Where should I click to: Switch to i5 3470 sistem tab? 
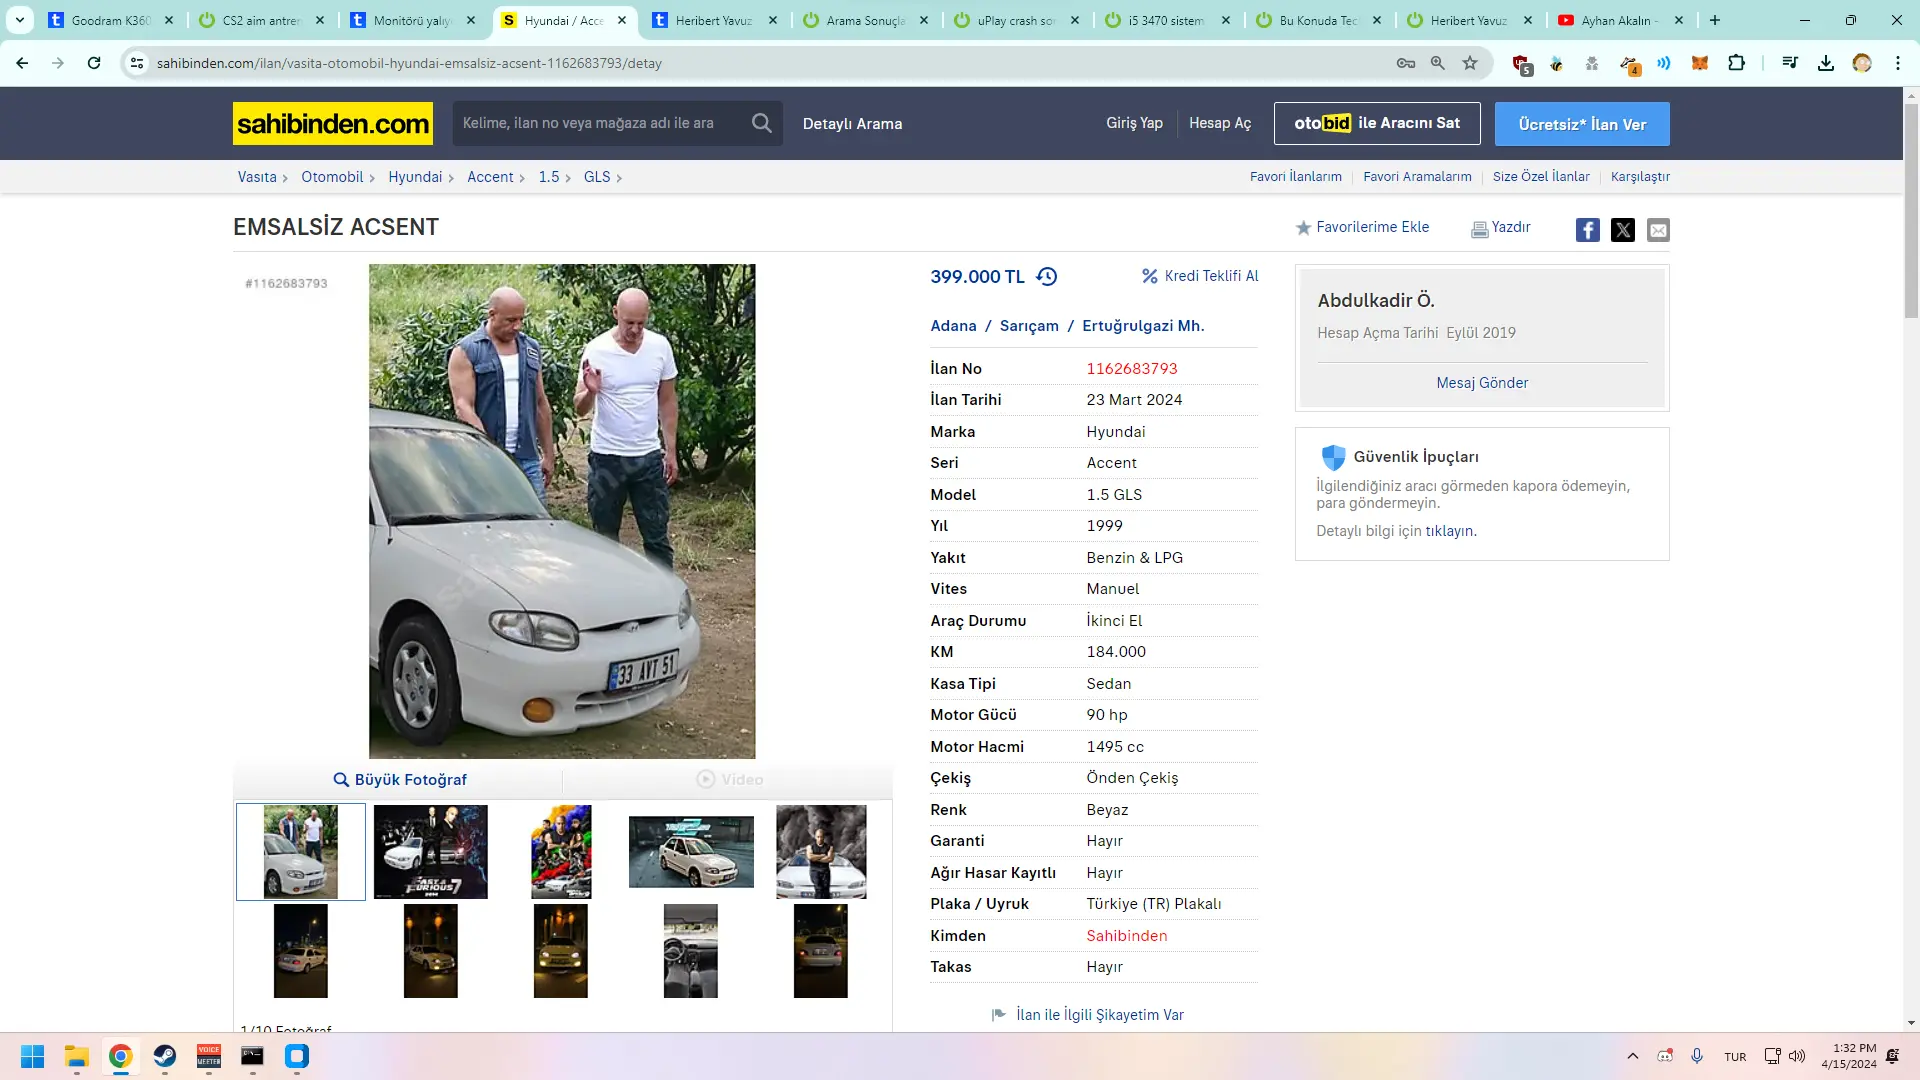[x=1168, y=20]
